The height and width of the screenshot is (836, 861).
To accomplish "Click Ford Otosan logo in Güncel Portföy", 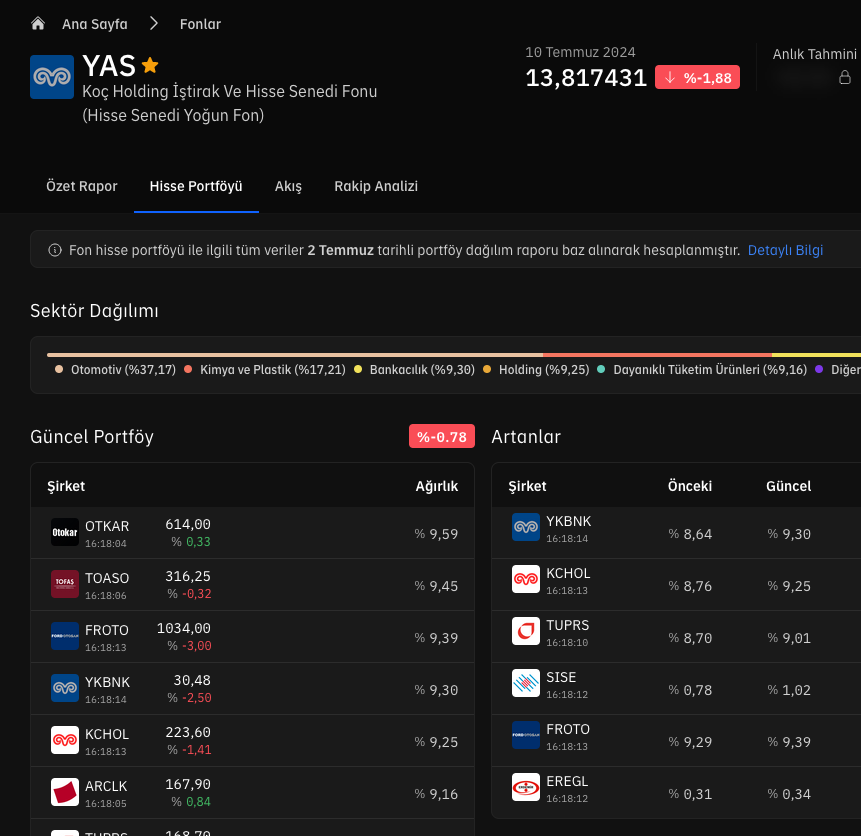I will point(65,636).
